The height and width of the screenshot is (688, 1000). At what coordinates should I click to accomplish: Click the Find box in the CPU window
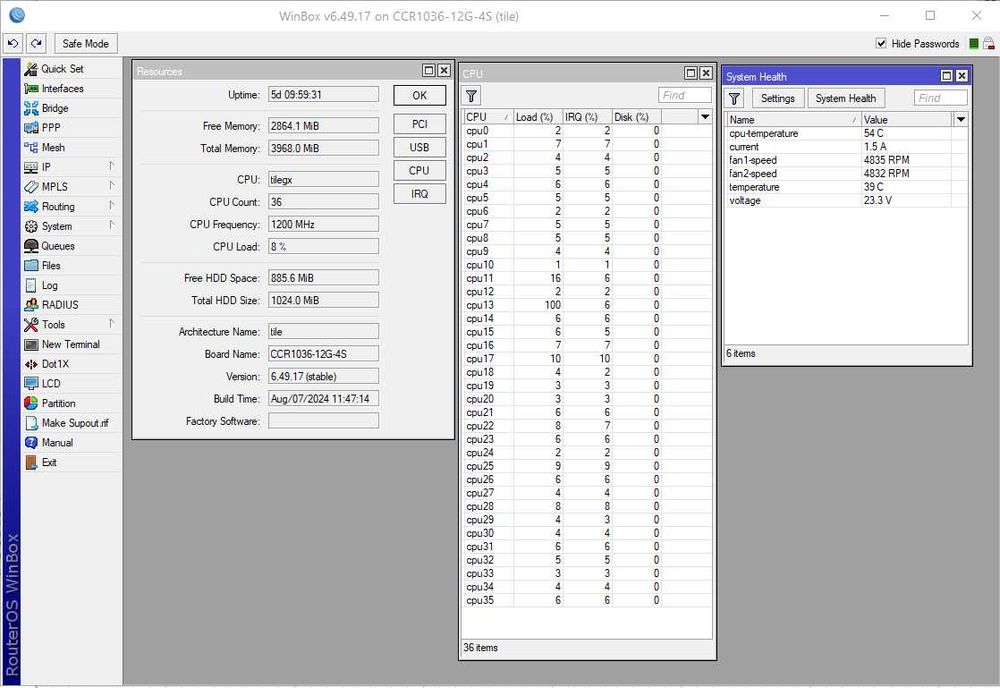[x=684, y=96]
